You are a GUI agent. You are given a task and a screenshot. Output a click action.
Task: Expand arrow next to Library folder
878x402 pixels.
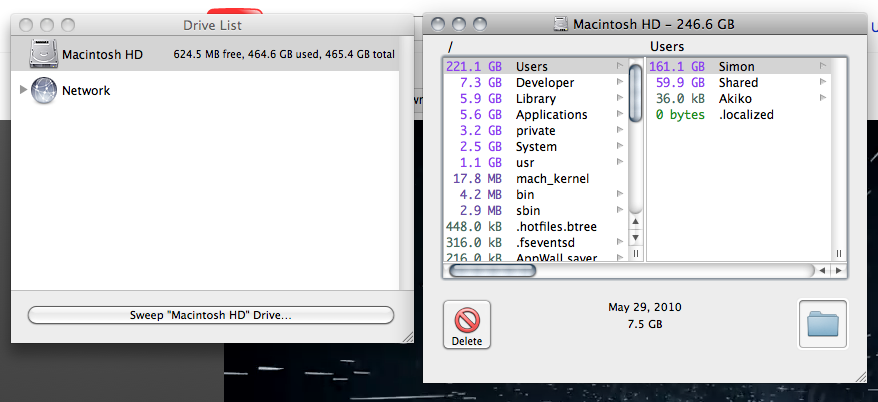tap(620, 98)
